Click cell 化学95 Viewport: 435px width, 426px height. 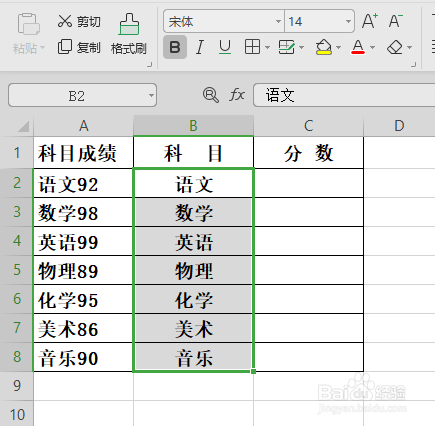(x=83, y=299)
